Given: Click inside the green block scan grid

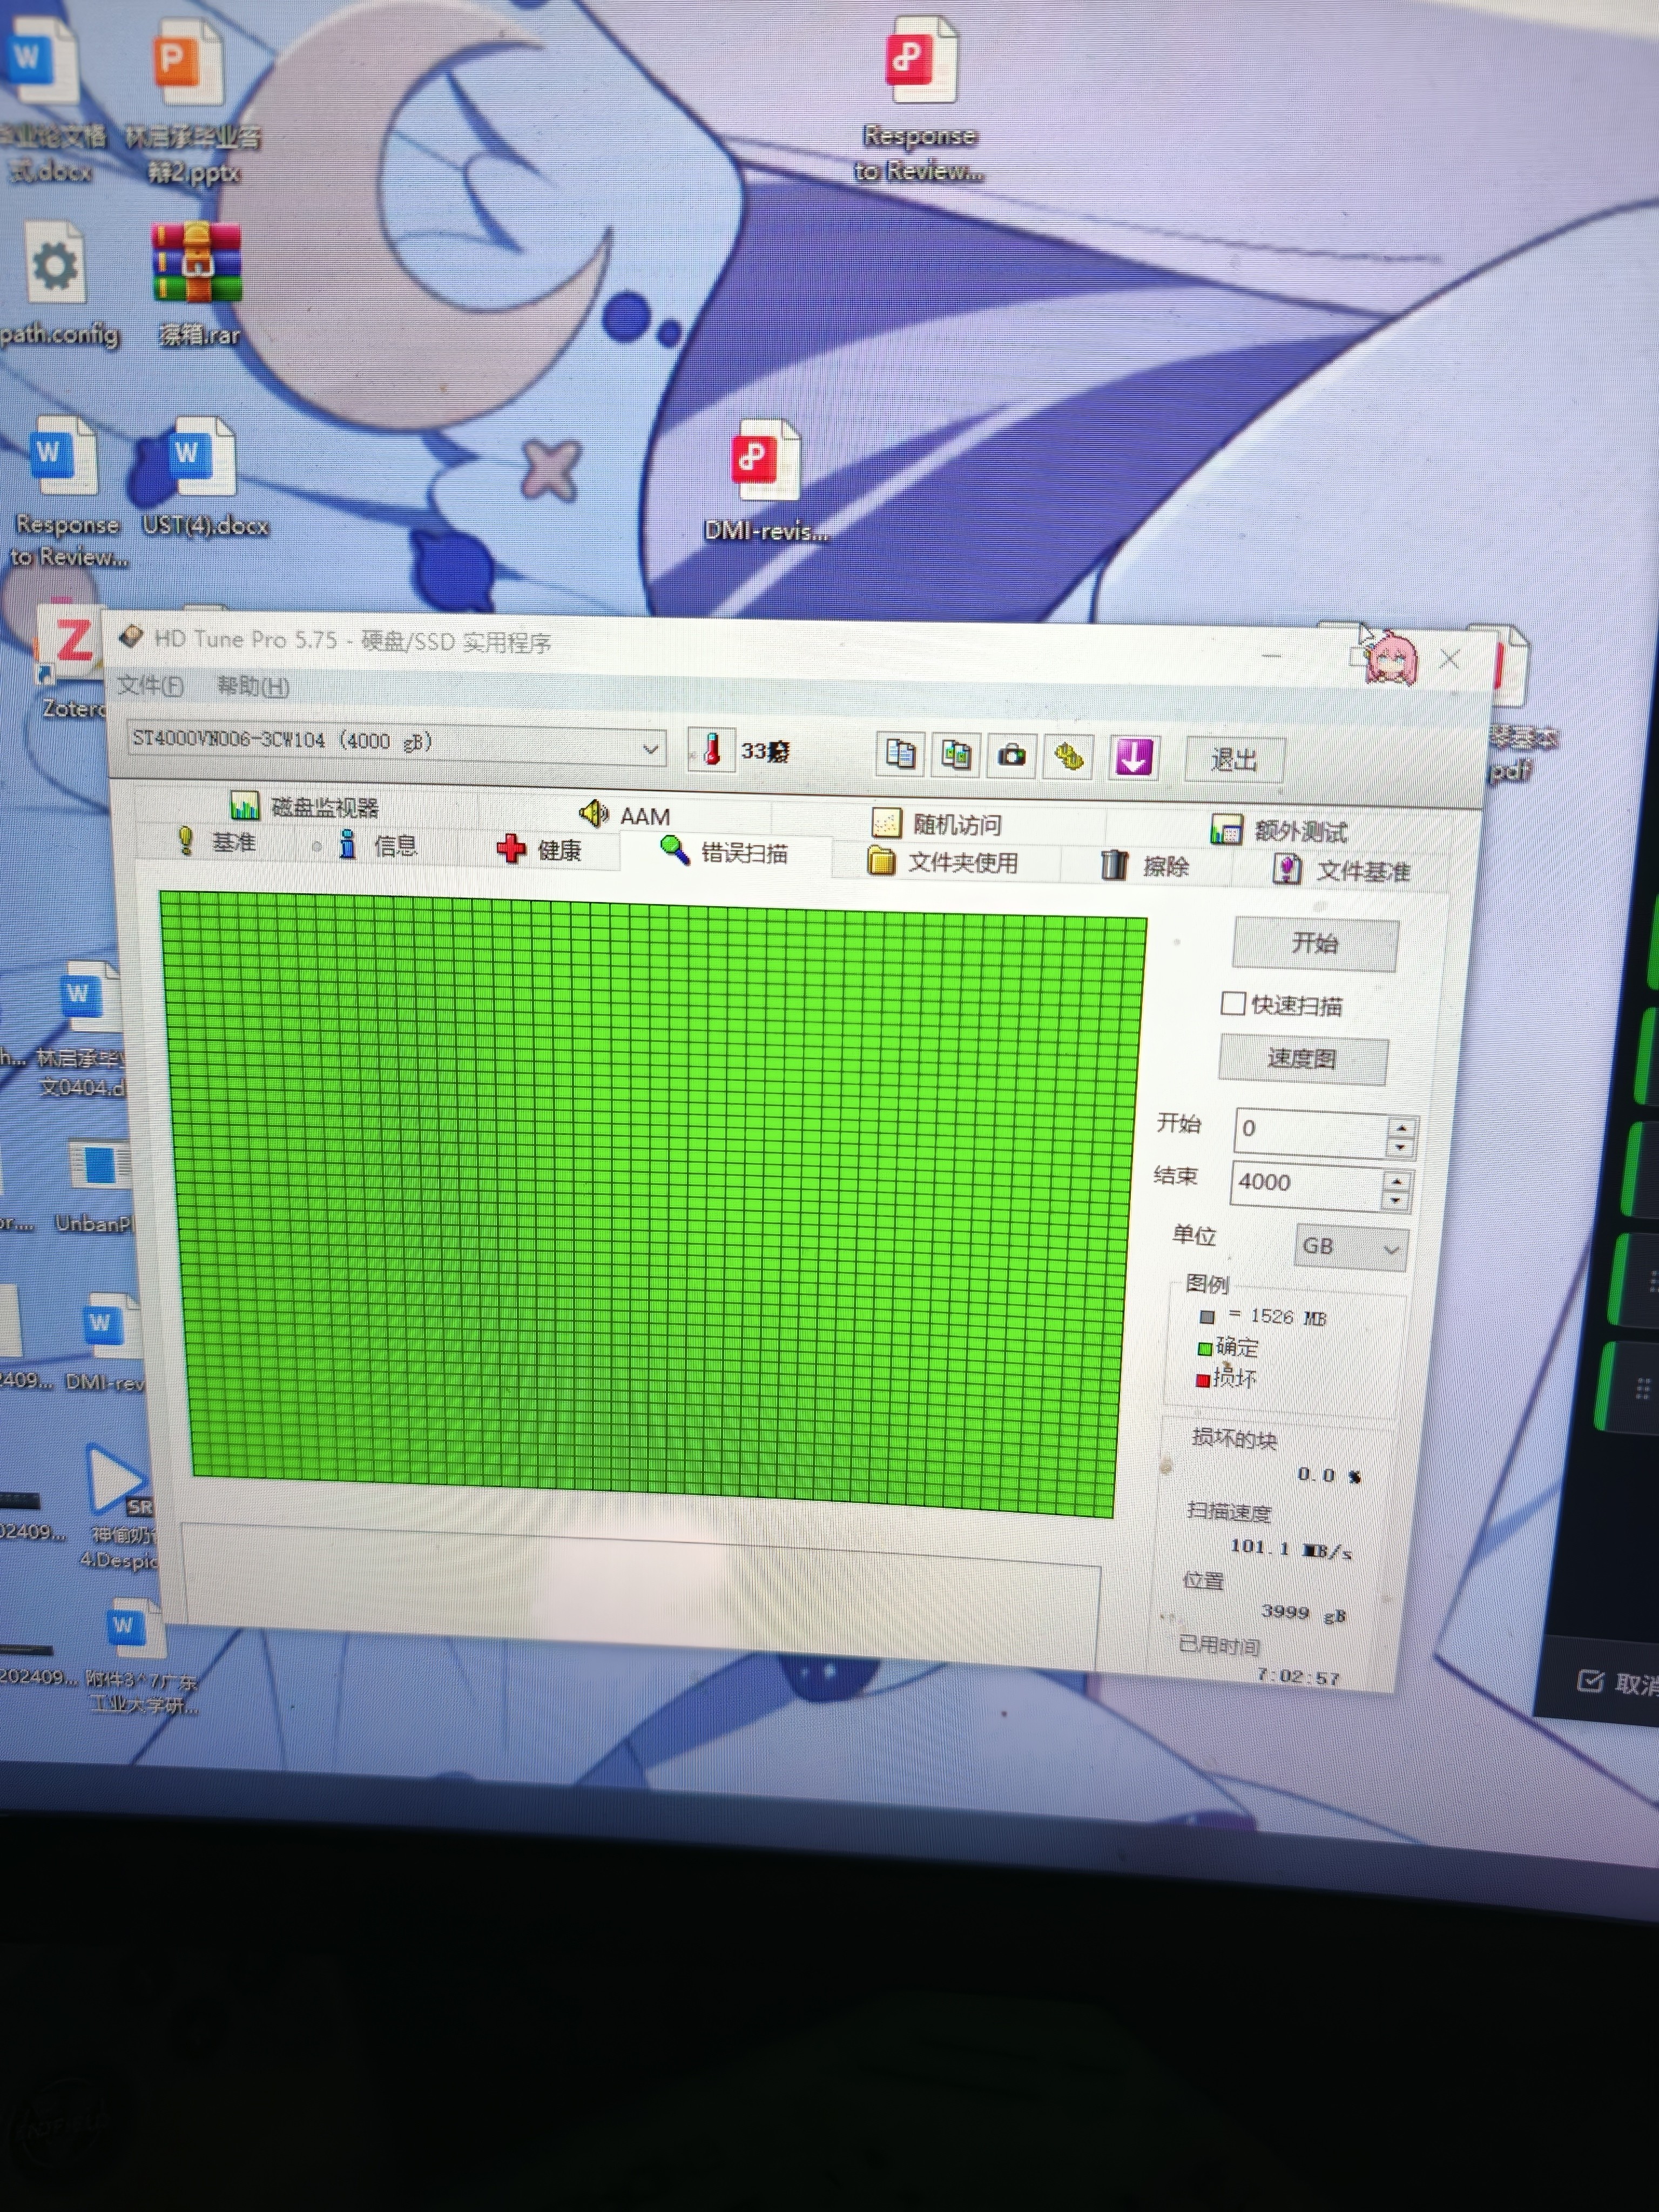Looking at the screenshot, I should (x=653, y=1203).
